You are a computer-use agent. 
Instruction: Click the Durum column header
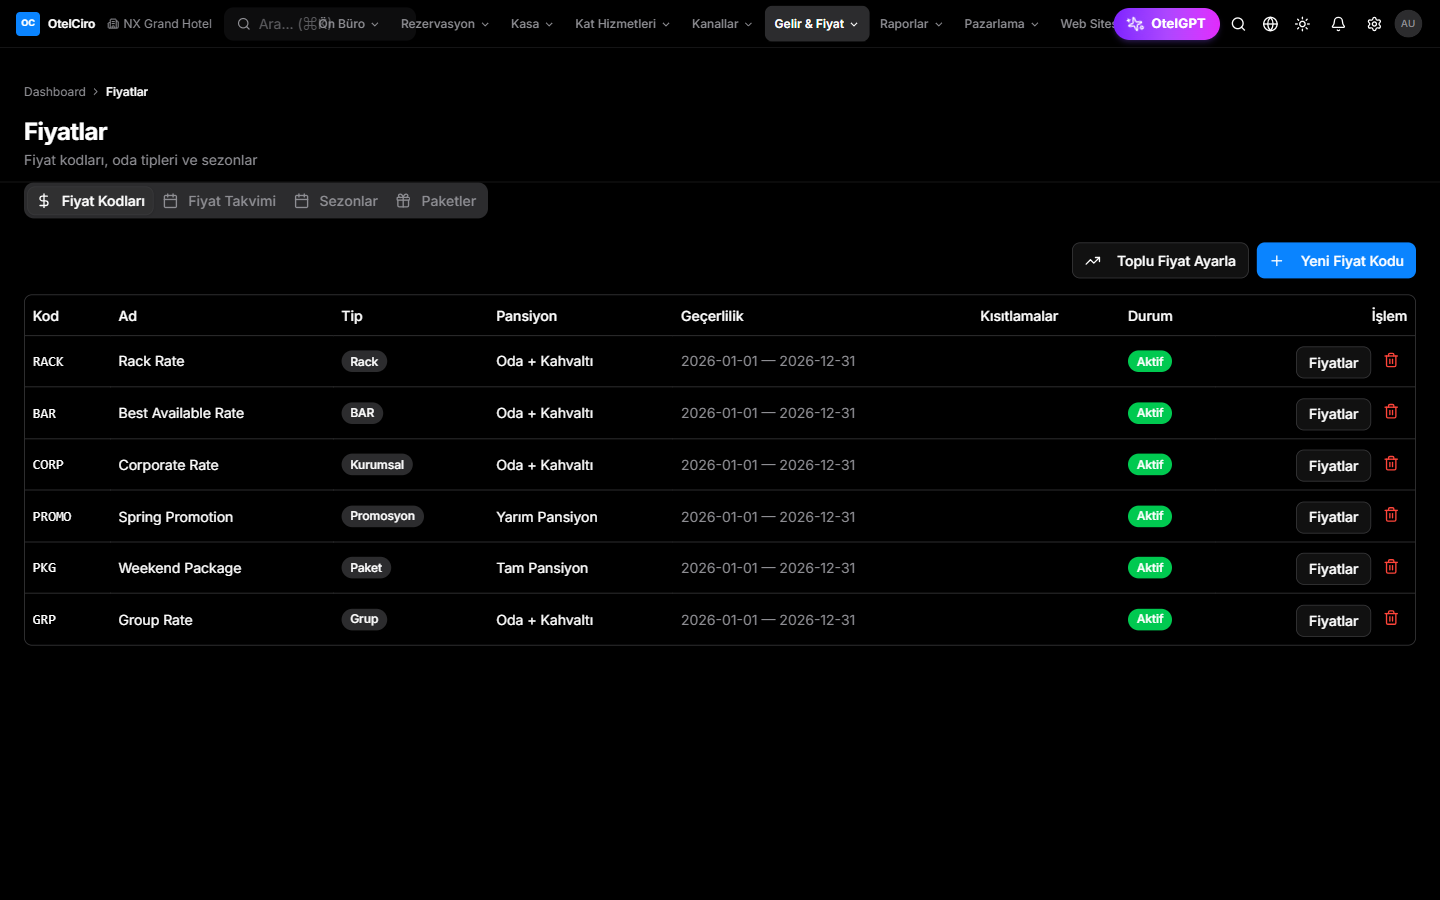(1150, 316)
